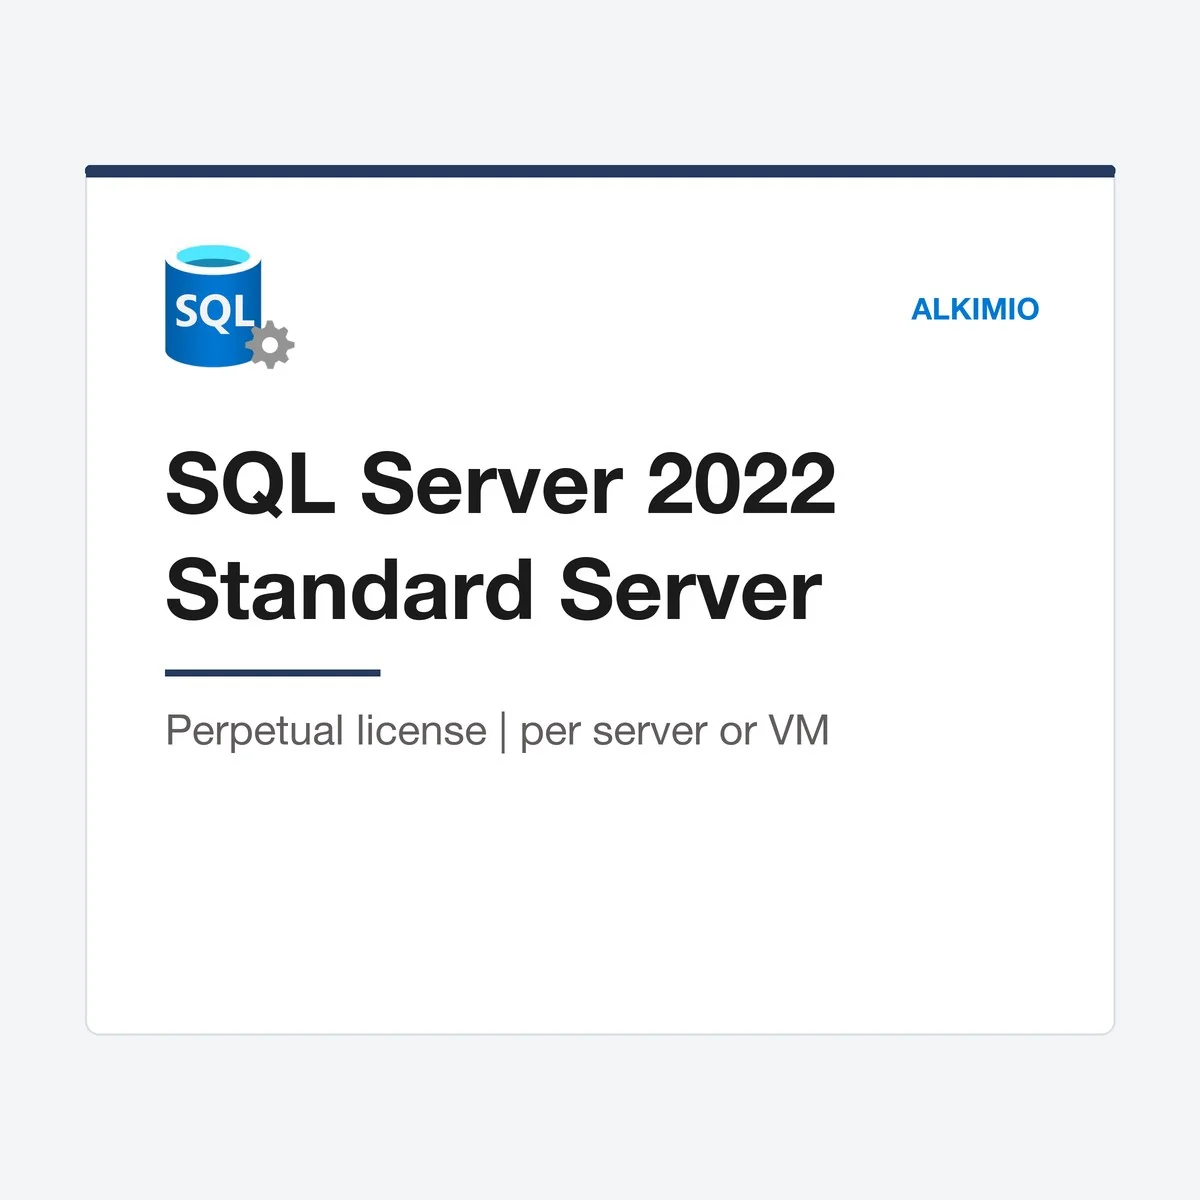Viewport: 1200px width, 1200px height.
Task: Click the blue SQL database icon
Action: tap(229, 306)
